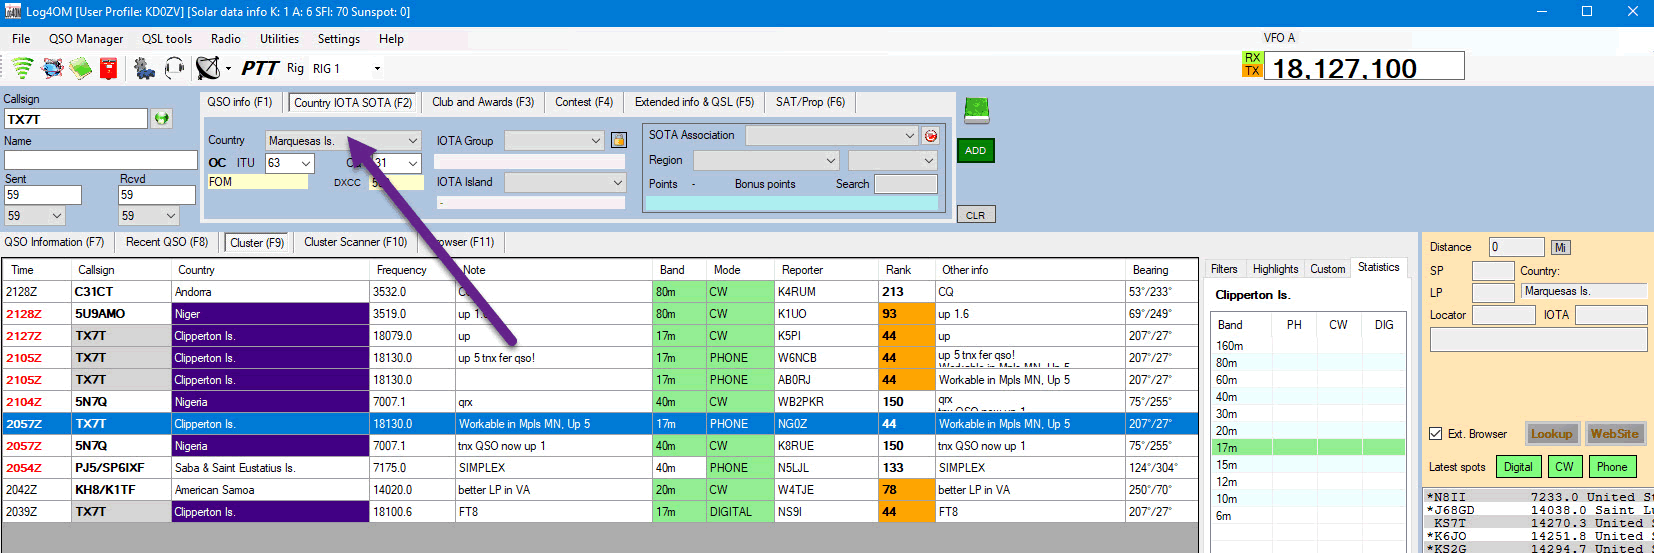The width and height of the screenshot is (1654, 553).
Task: Click the SOTA Search input field
Action: tap(906, 184)
